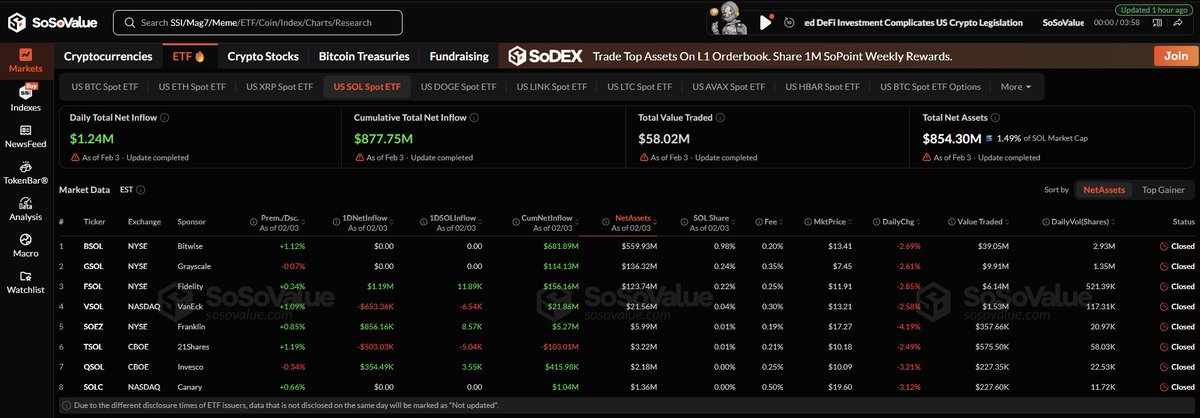
Task: Click info icon beside Daily Total Net Inflow
Action: click(x=165, y=117)
